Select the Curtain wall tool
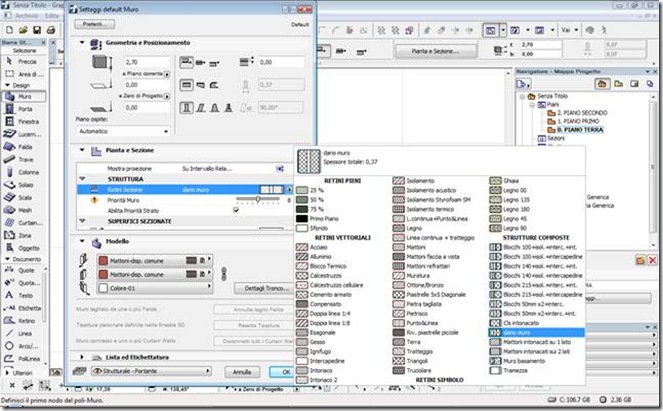The image size is (663, 411). click(x=23, y=223)
